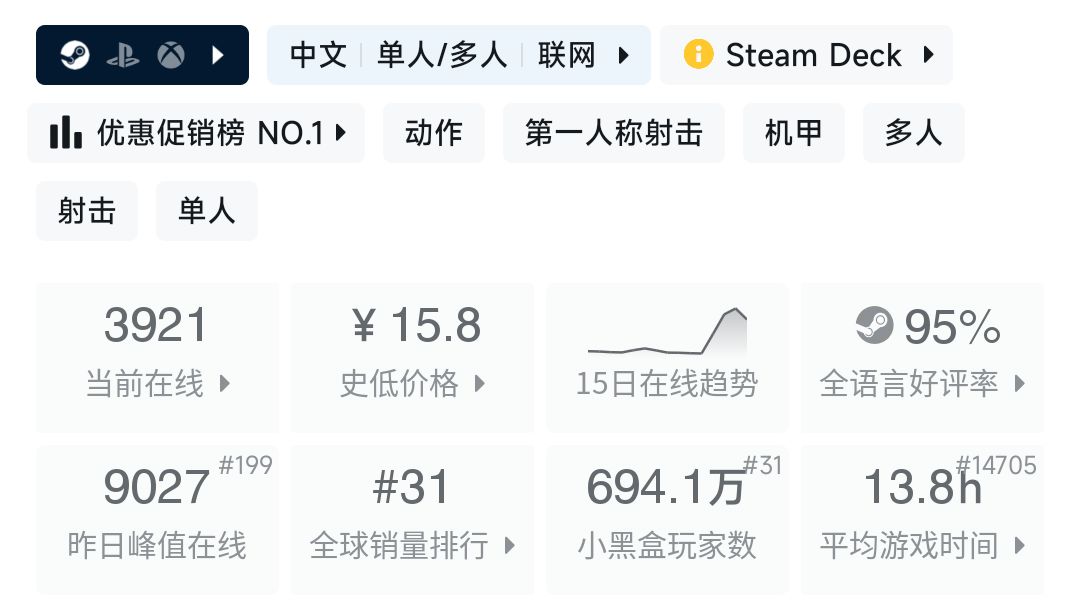Select the 射击 tag

(x=87, y=211)
